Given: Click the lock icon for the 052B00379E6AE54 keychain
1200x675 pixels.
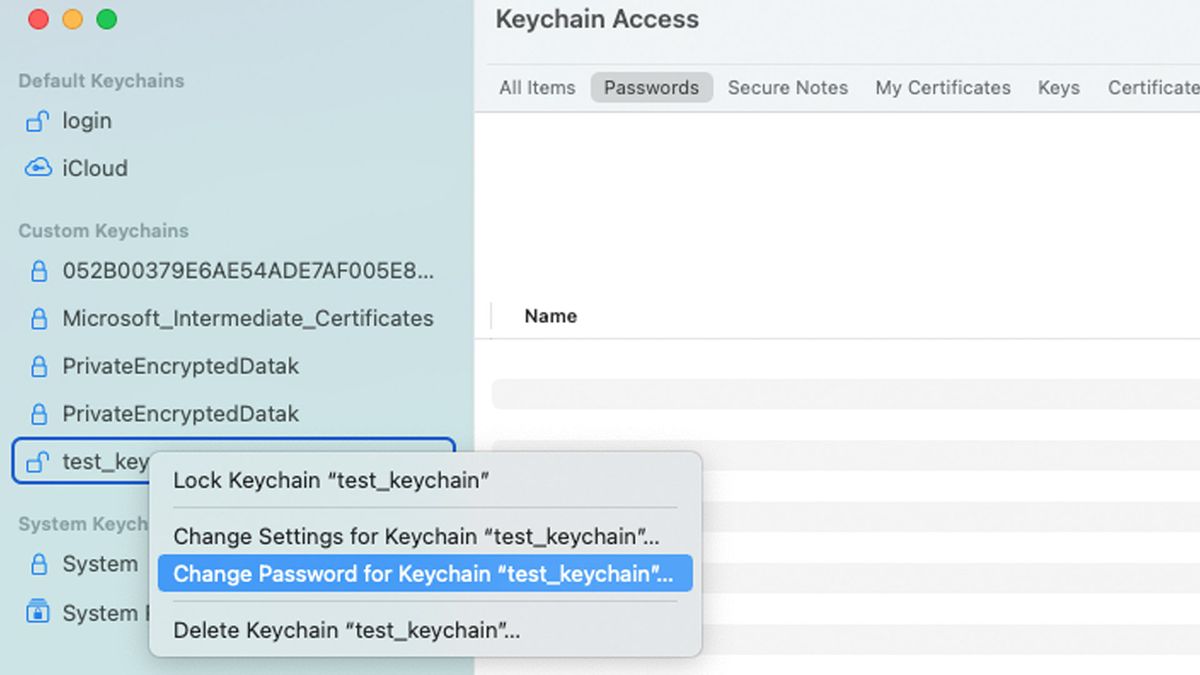Looking at the screenshot, I should [x=40, y=270].
